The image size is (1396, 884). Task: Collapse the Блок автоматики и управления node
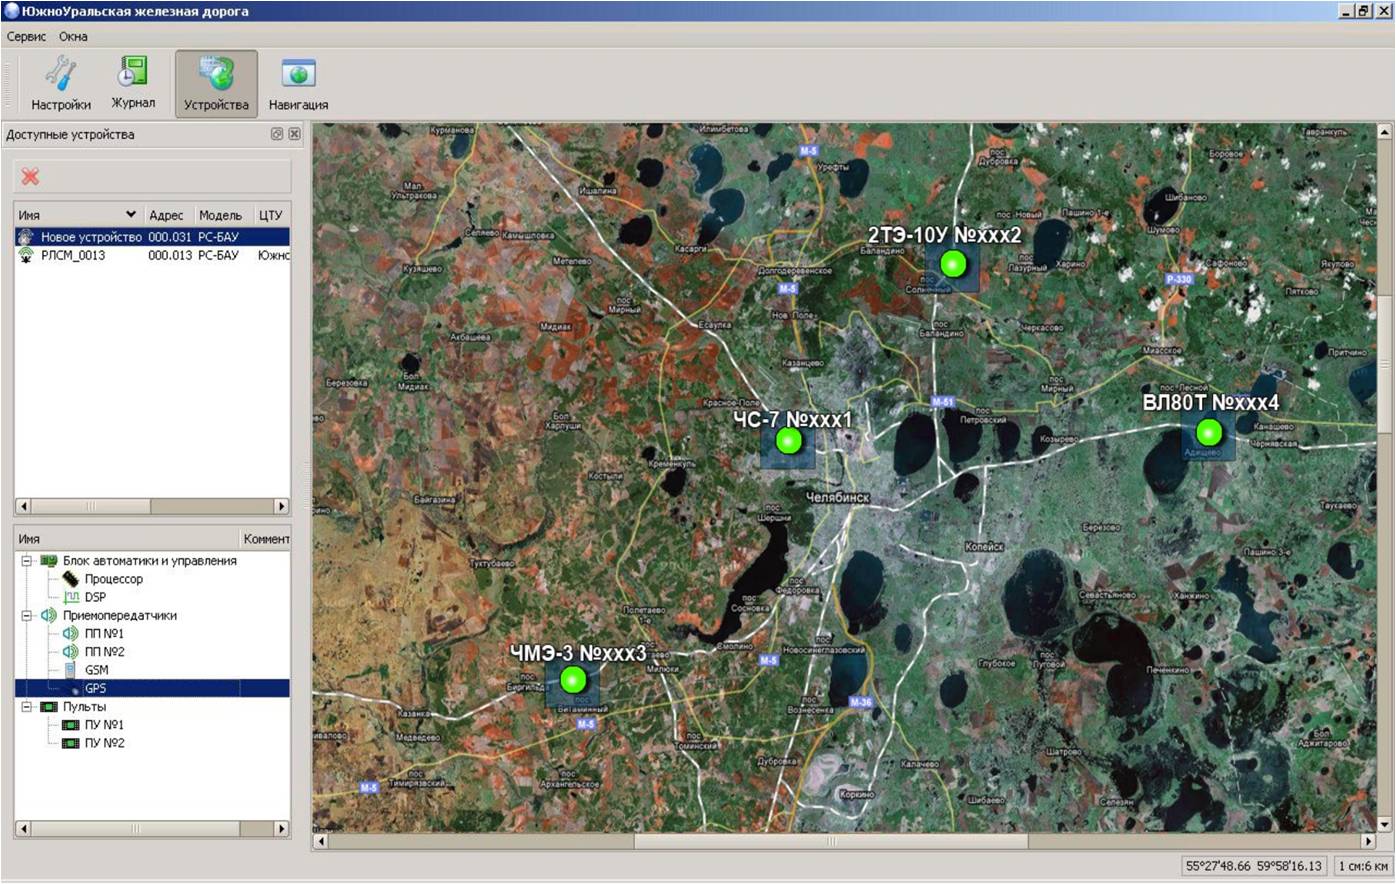coord(27,561)
